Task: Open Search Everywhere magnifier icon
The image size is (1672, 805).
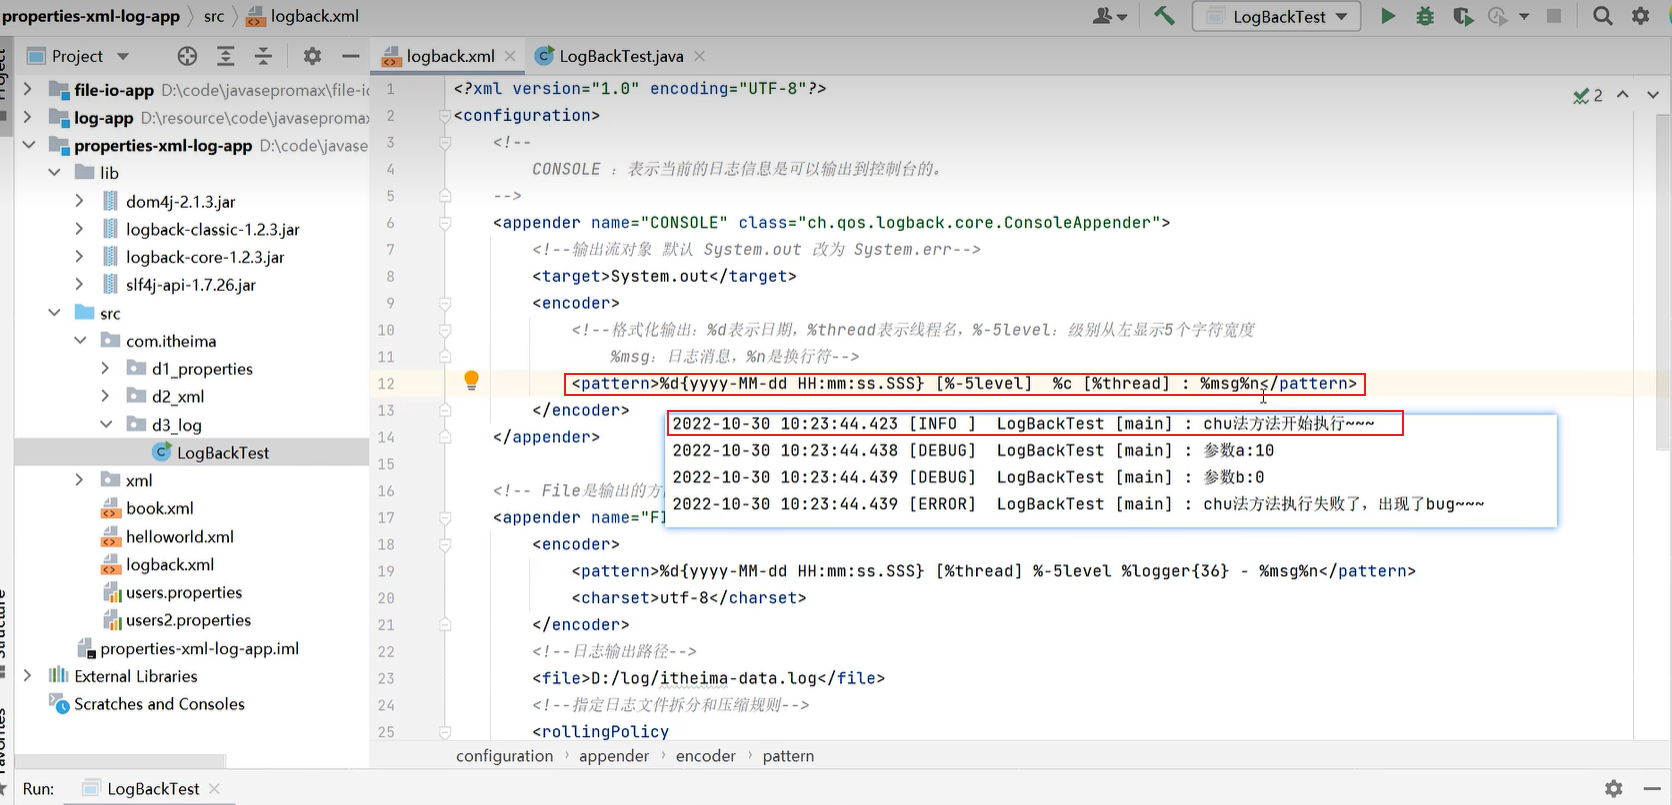Action: click(1602, 16)
